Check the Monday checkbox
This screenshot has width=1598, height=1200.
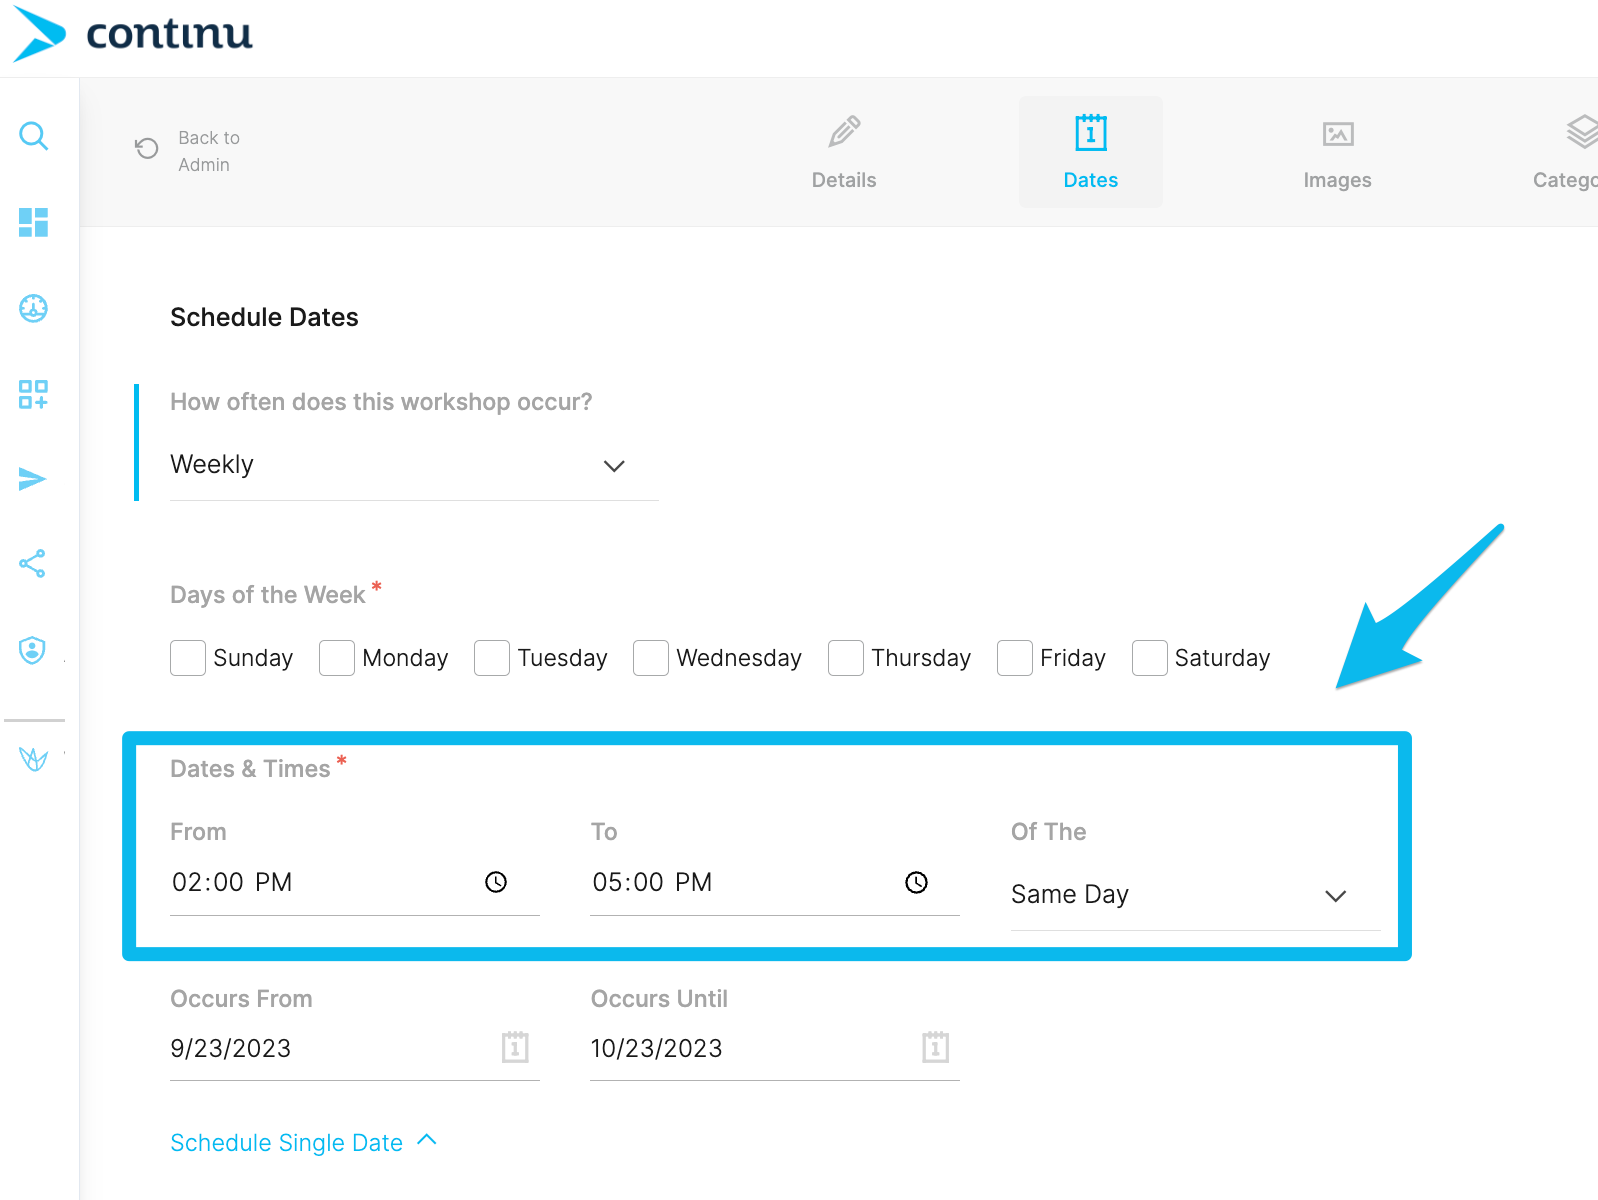click(337, 658)
